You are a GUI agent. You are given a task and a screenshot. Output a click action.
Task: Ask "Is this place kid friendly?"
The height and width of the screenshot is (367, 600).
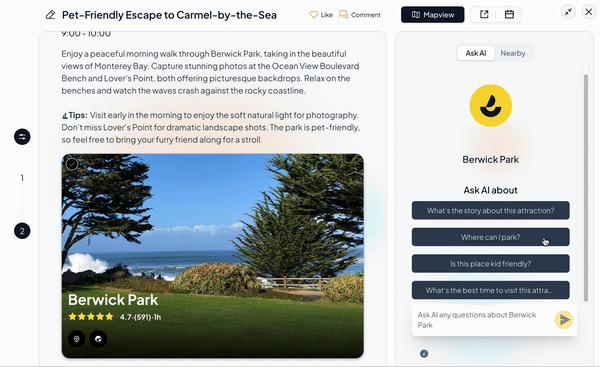click(x=491, y=264)
